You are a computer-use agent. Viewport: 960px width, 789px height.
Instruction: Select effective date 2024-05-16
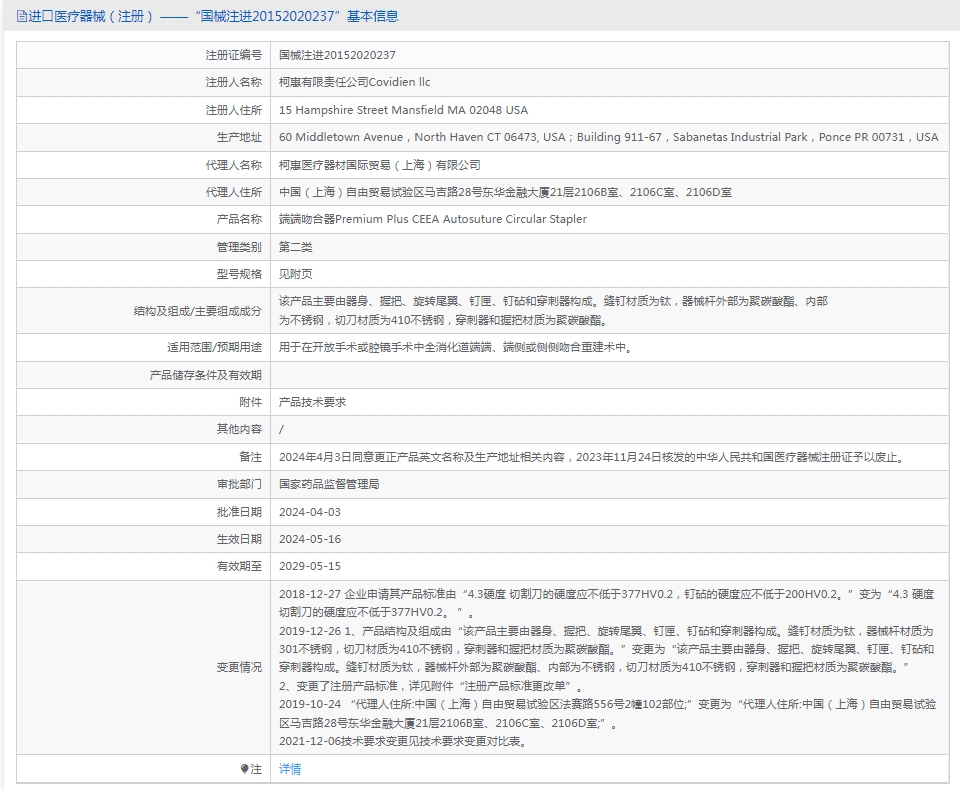[x=310, y=539]
